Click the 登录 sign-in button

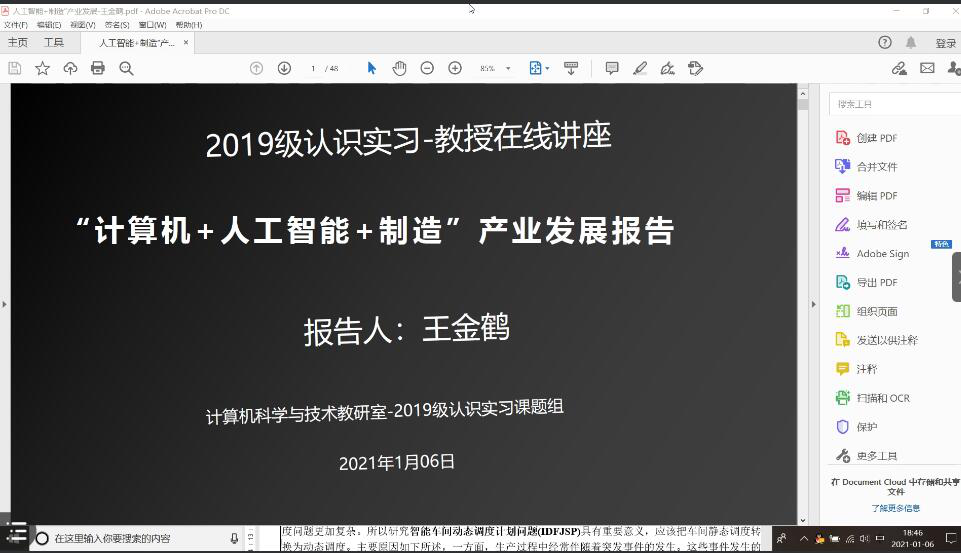pos(945,43)
